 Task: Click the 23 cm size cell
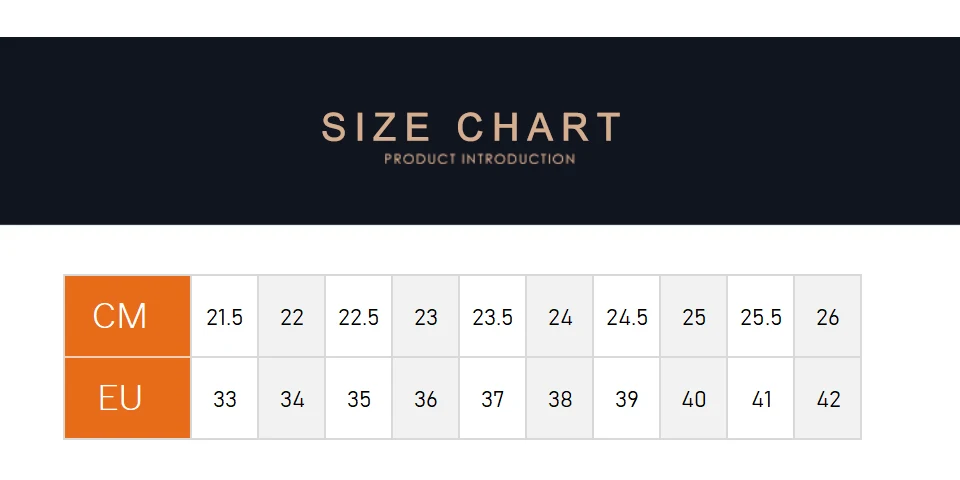[x=426, y=317]
